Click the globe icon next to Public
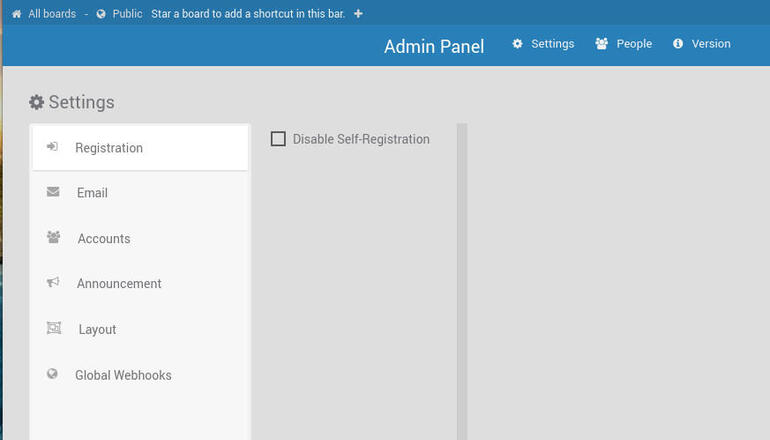Image resolution: width=770 pixels, height=440 pixels. click(101, 14)
